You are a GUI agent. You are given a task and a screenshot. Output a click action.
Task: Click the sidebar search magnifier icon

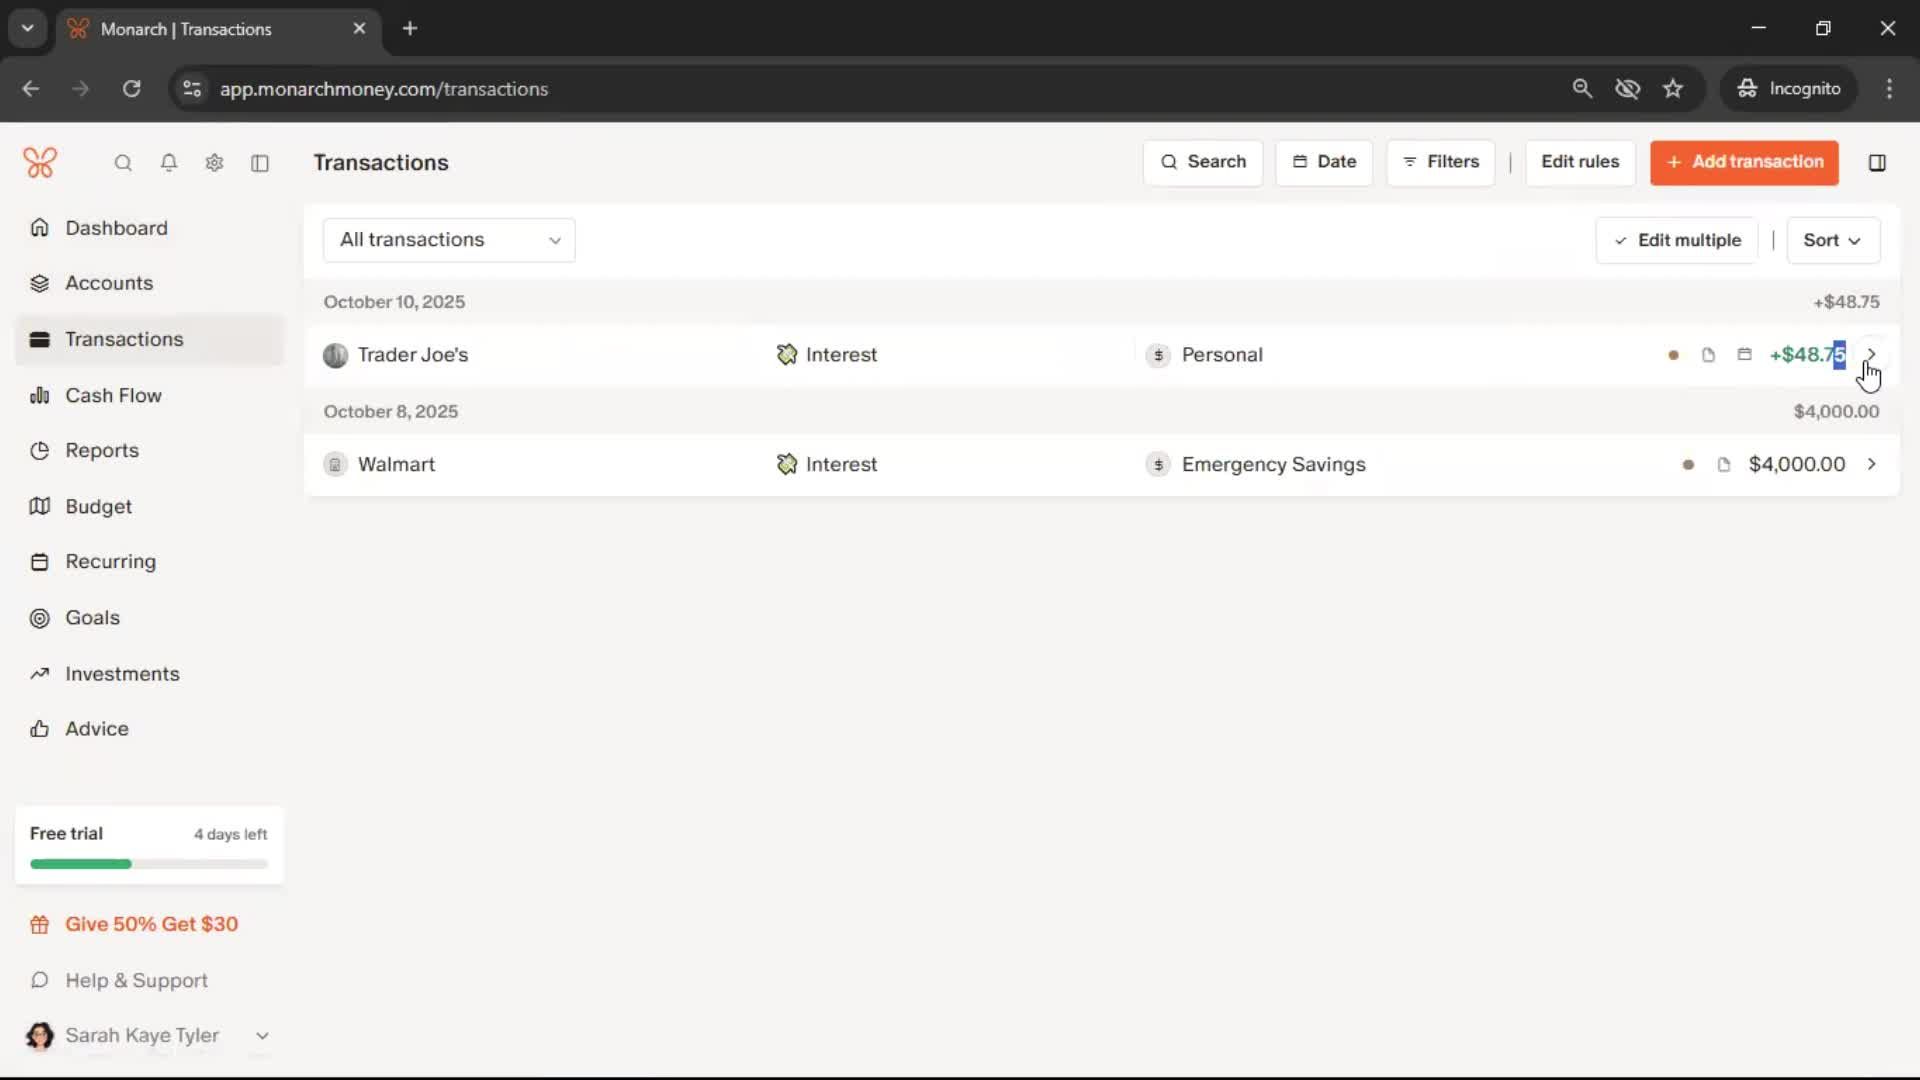(x=123, y=163)
